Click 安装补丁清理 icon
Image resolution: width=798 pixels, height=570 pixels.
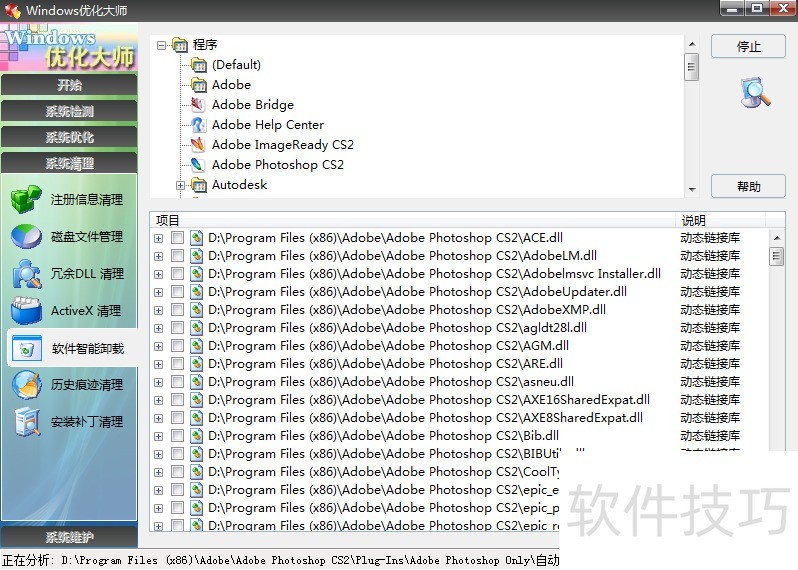point(27,422)
